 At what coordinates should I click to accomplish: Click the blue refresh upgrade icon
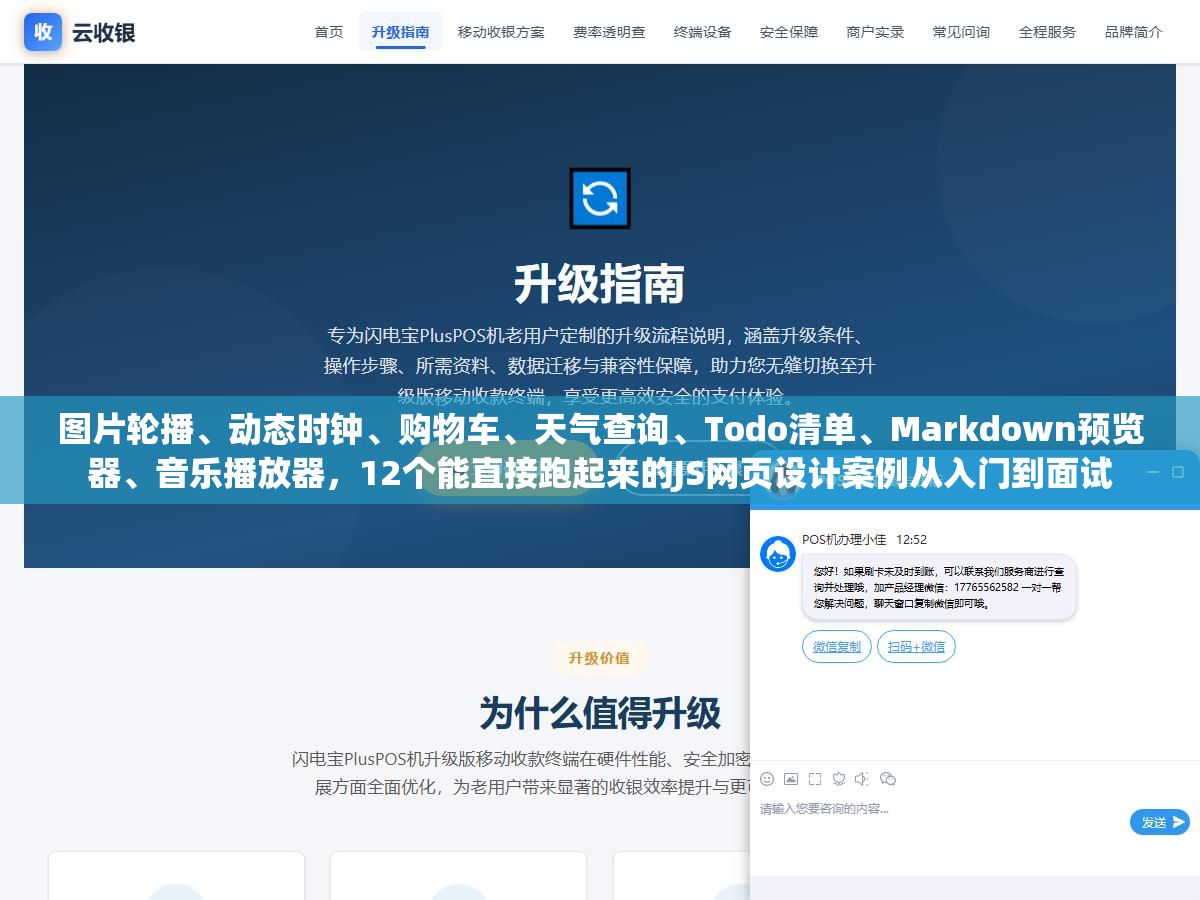[600, 198]
